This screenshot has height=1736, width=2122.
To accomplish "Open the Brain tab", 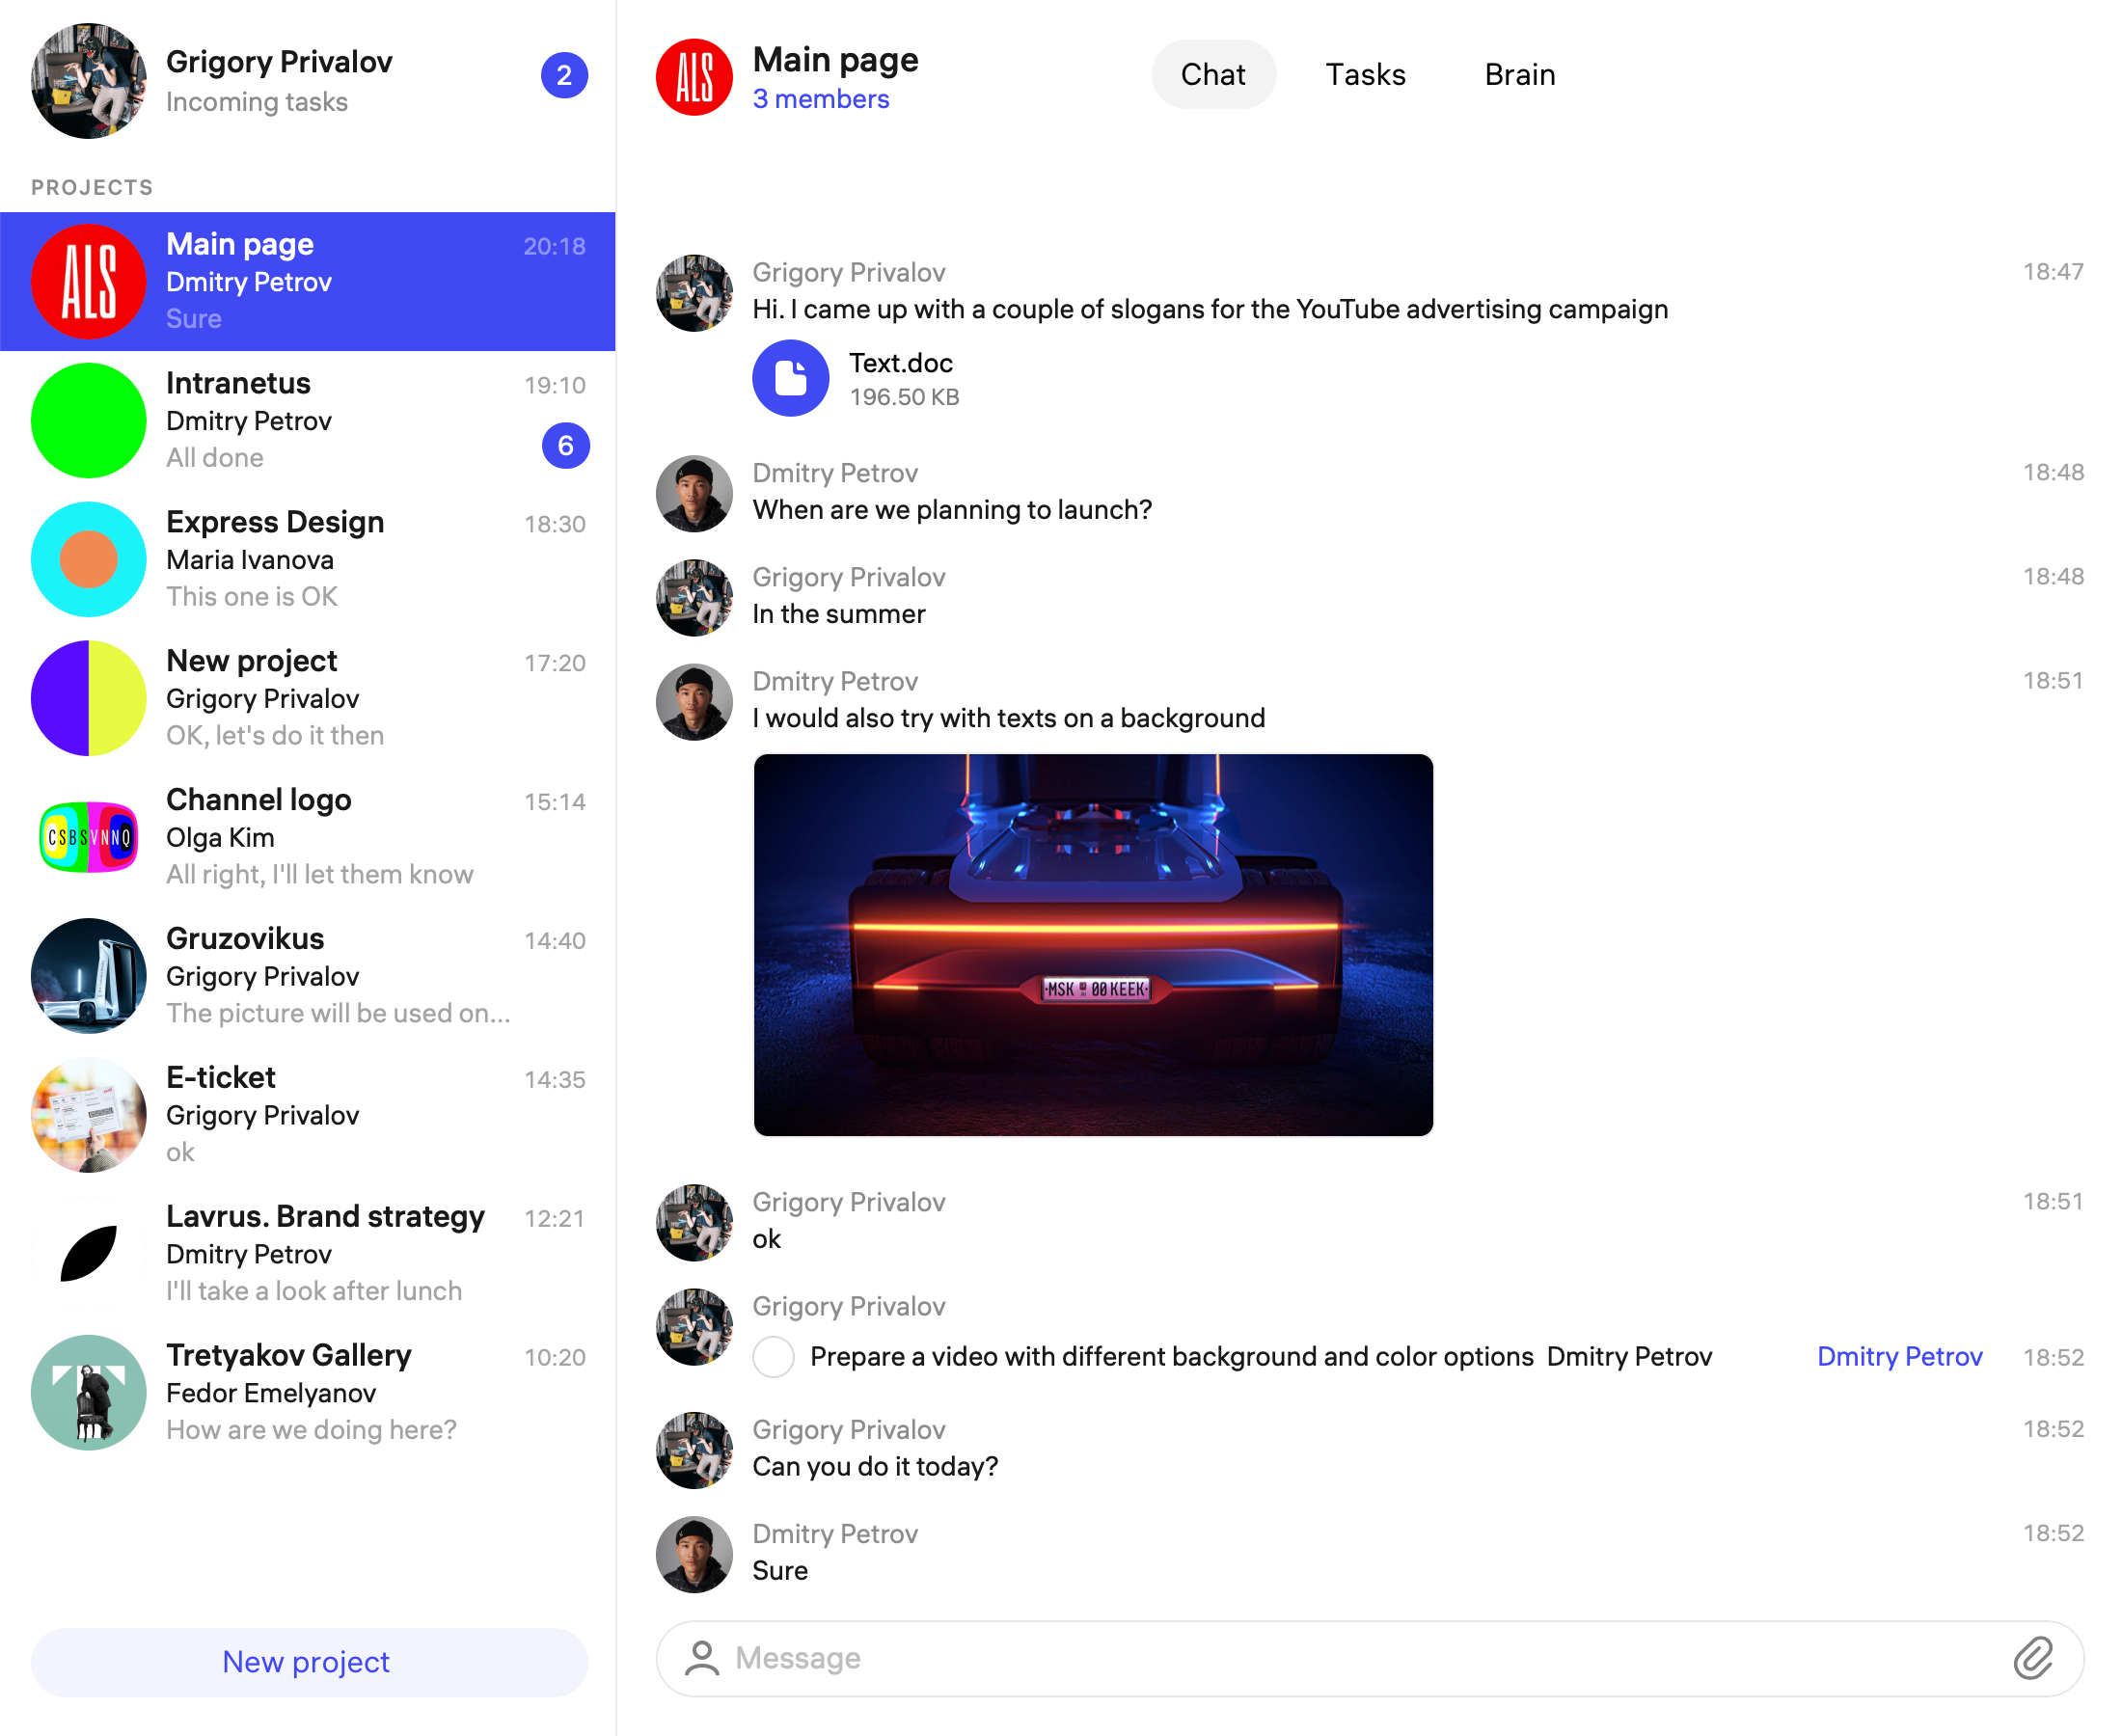I will coord(1519,75).
